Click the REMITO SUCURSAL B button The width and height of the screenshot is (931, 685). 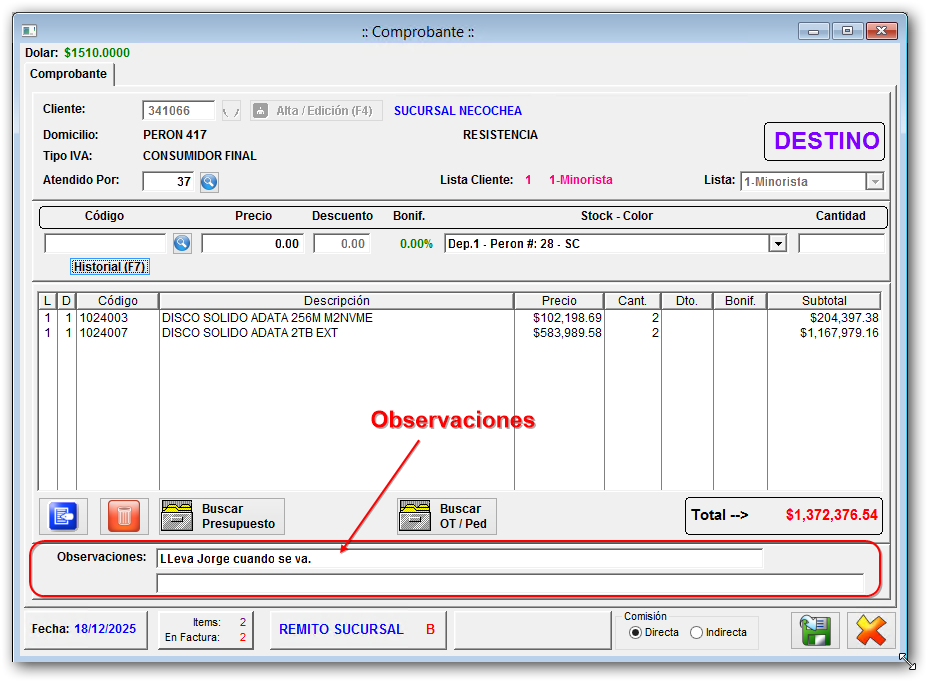(358, 630)
